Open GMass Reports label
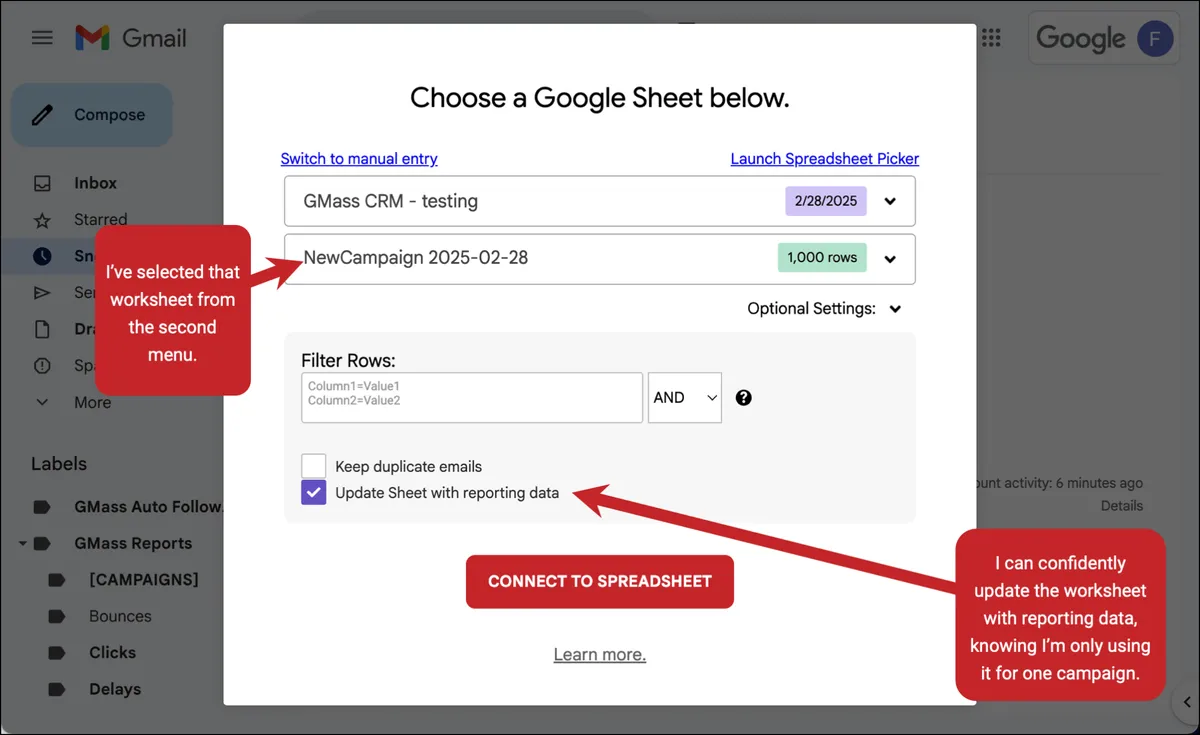 [133, 544]
